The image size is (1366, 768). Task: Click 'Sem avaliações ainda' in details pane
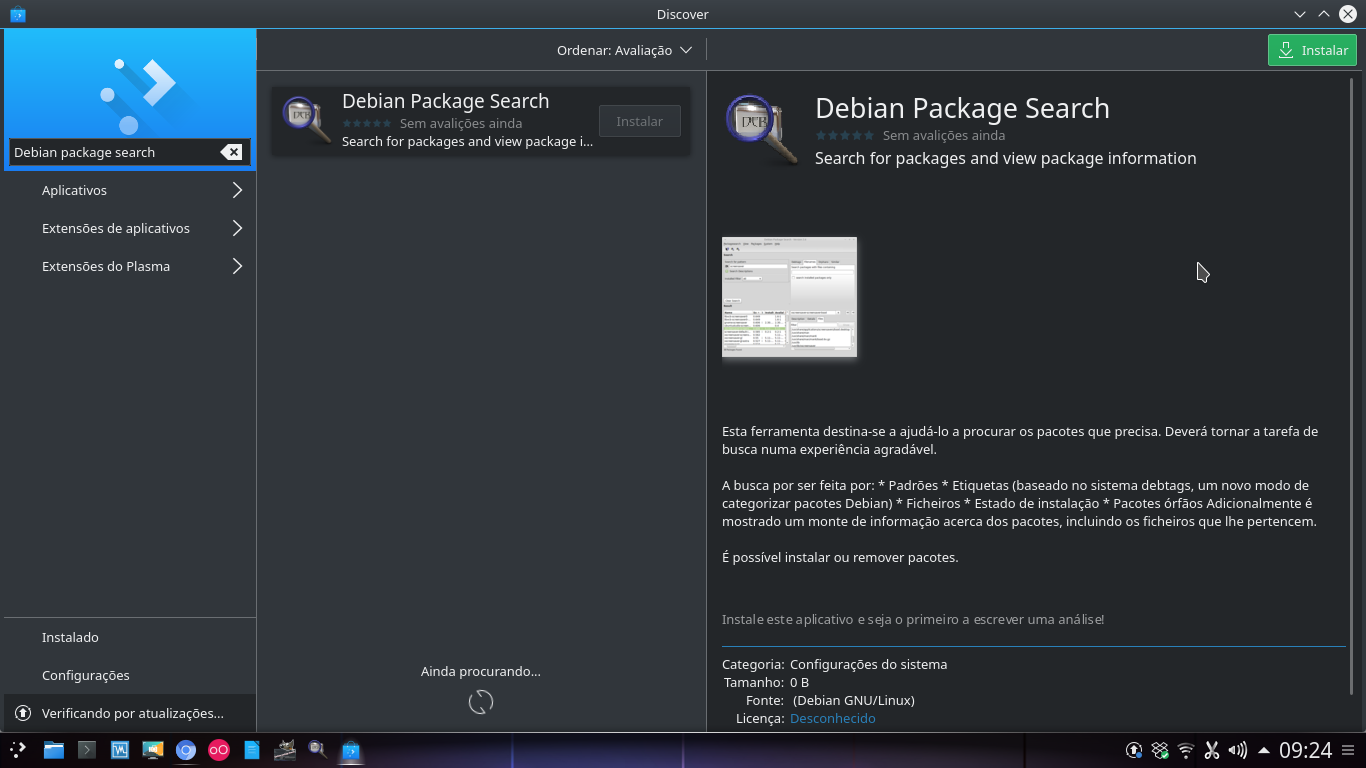point(944,135)
